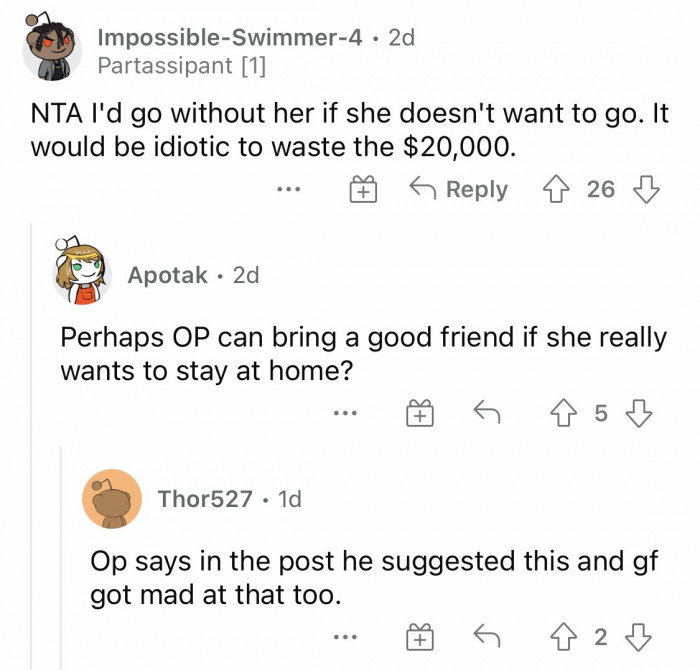700x670 pixels.
Task: Reply to Impossible-Swimmer-4's comment
Action: coord(461,190)
